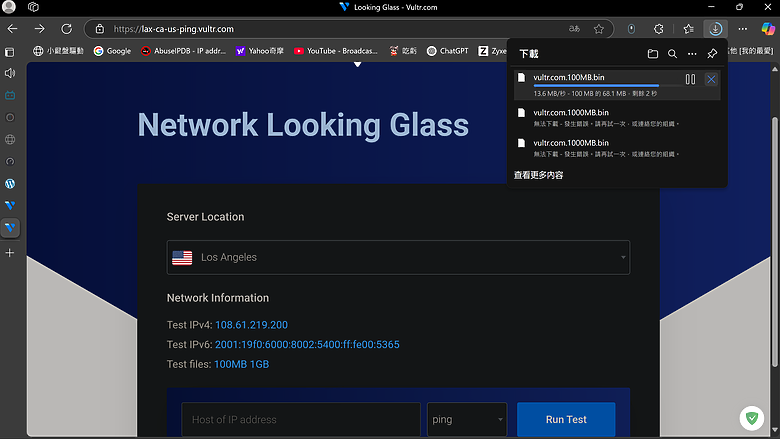Select the active Vultr sidebar tab
780x439 pixels.
point(10,227)
